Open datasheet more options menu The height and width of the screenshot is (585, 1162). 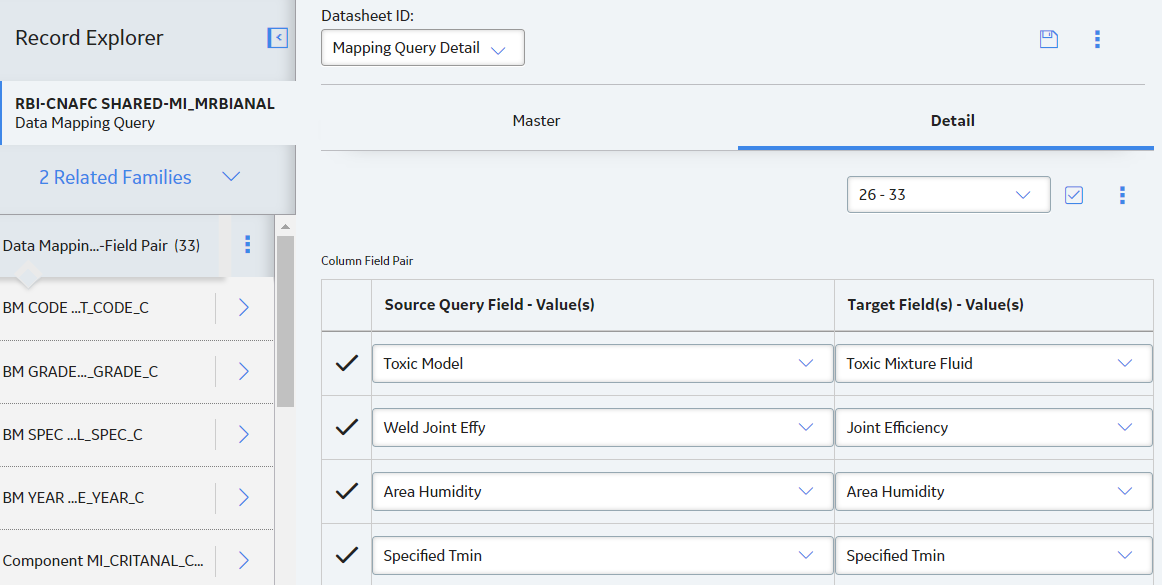coord(1098,39)
